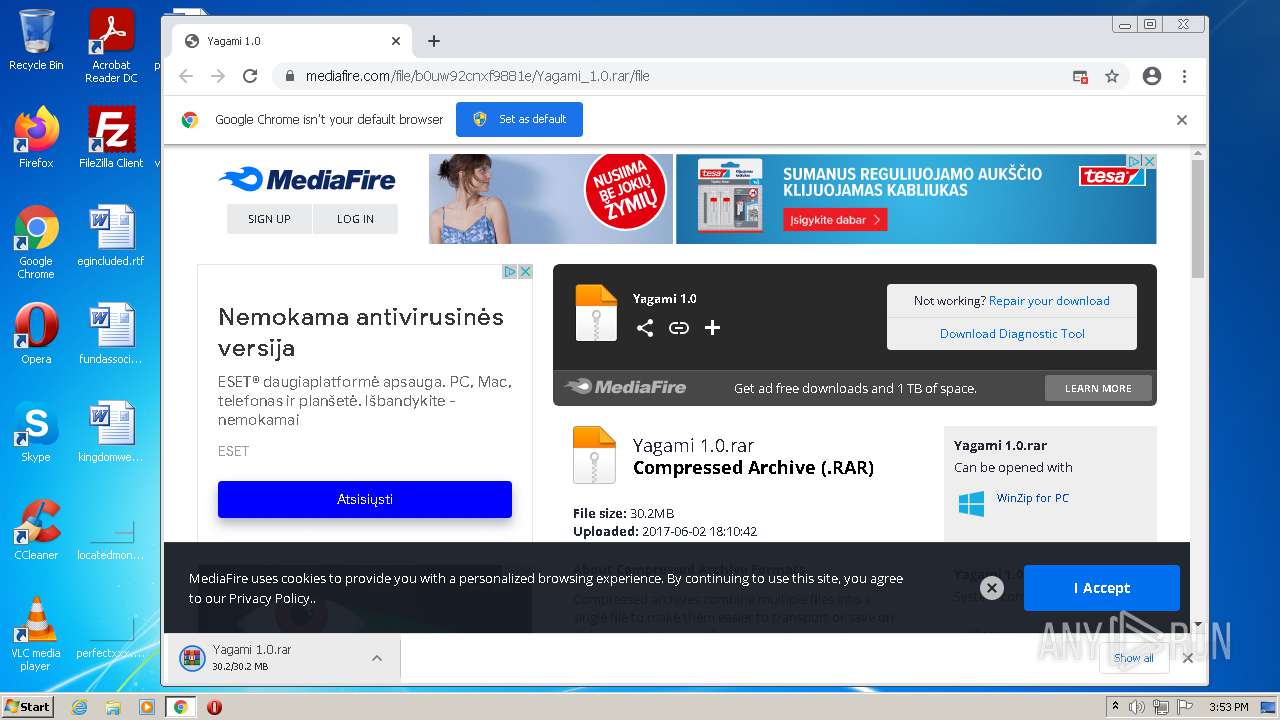Image resolution: width=1280 pixels, height=720 pixels.
Task: Copy link via the chain icon
Action: [x=679, y=328]
